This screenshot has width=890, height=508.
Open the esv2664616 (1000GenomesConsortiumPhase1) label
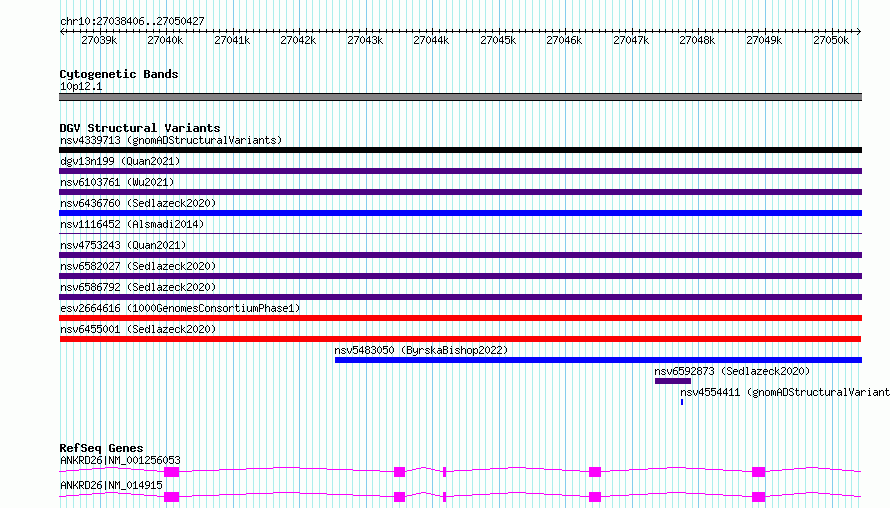[x=180, y=308]
